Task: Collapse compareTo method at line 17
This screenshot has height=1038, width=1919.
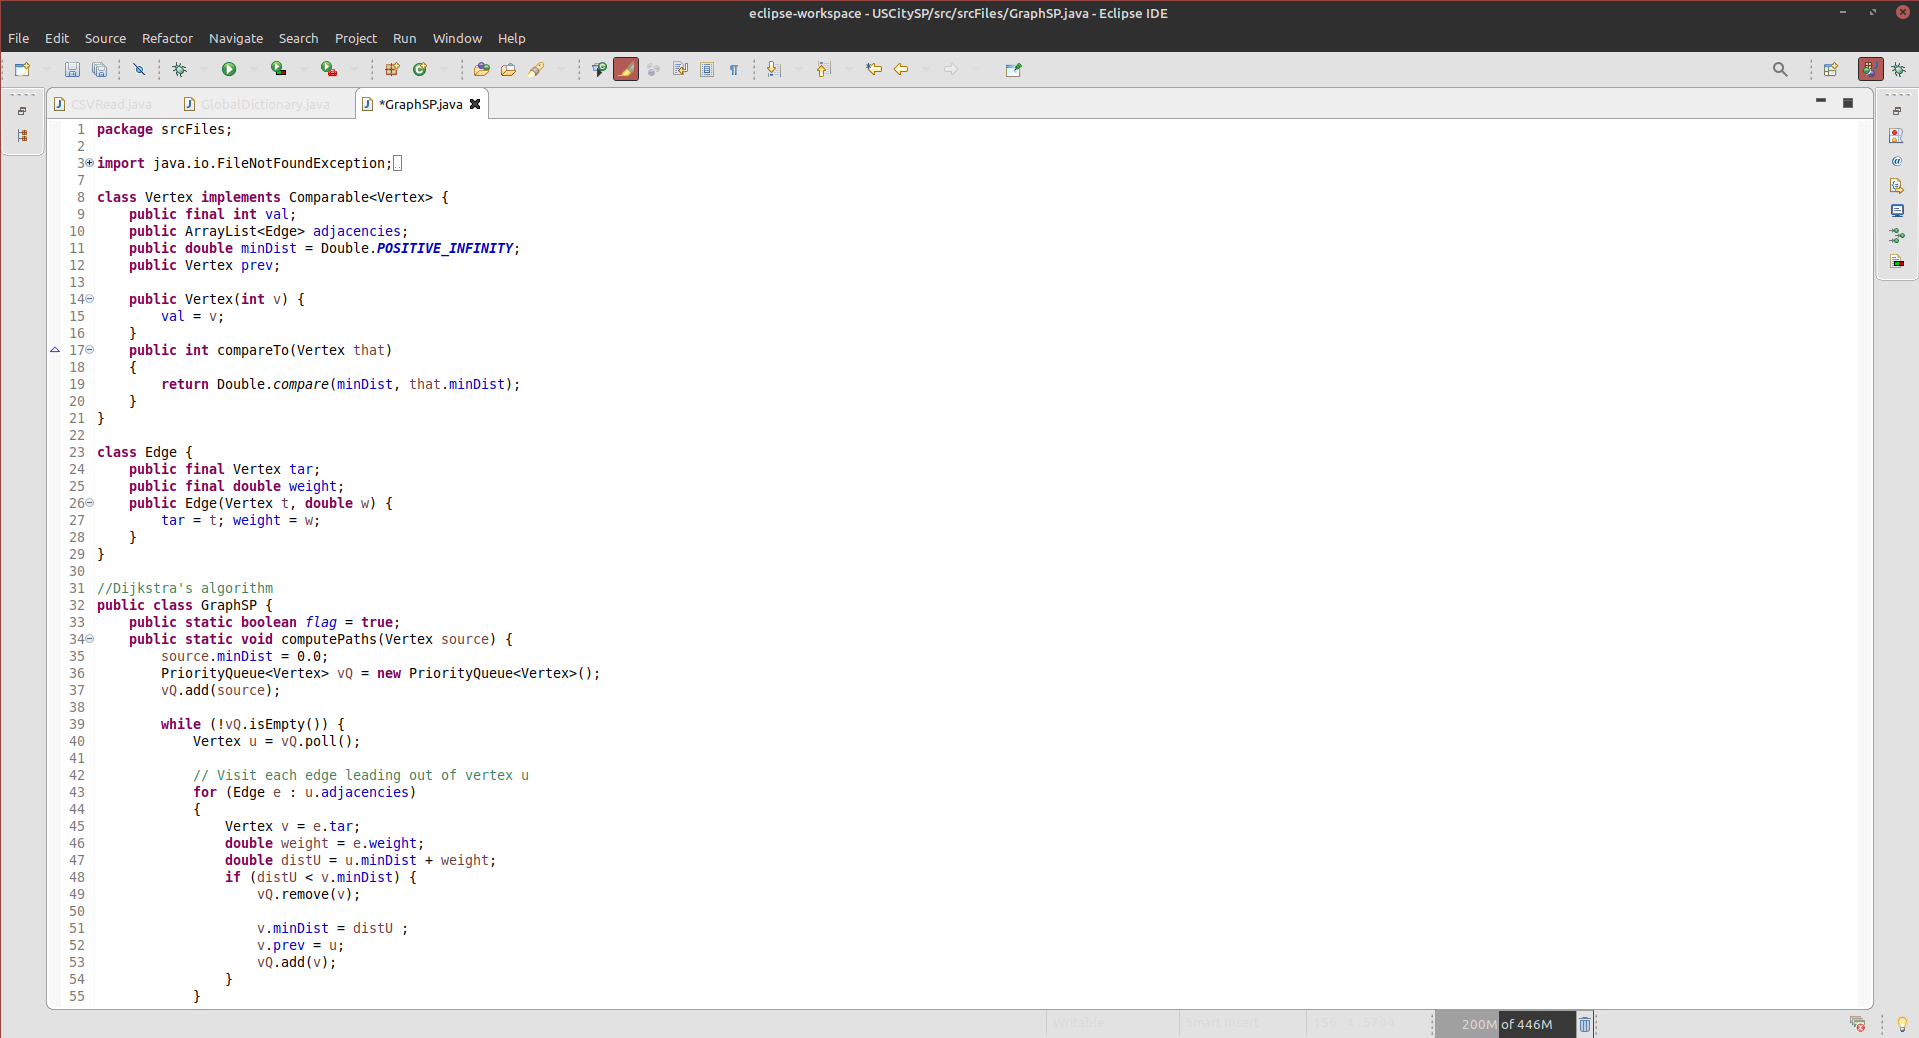Action: [x=89, y=350]
